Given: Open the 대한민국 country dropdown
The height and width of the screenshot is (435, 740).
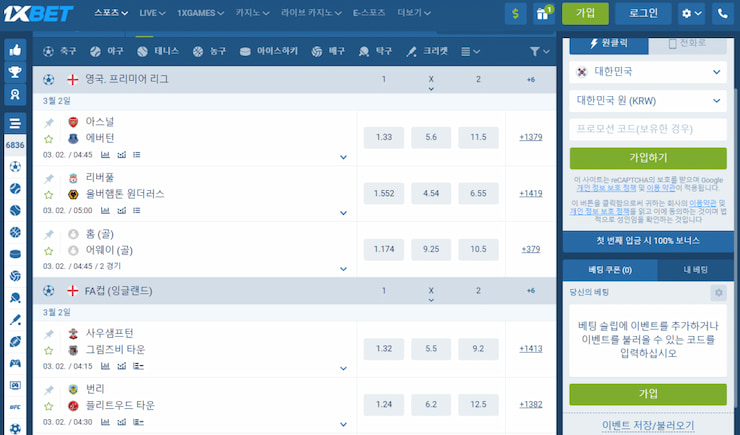Looking at the screenshot, I should [648, 72].
